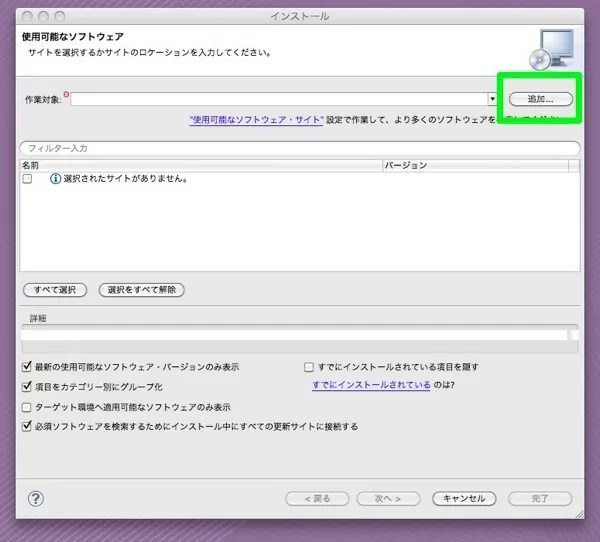Click the 完了 button

540,498
